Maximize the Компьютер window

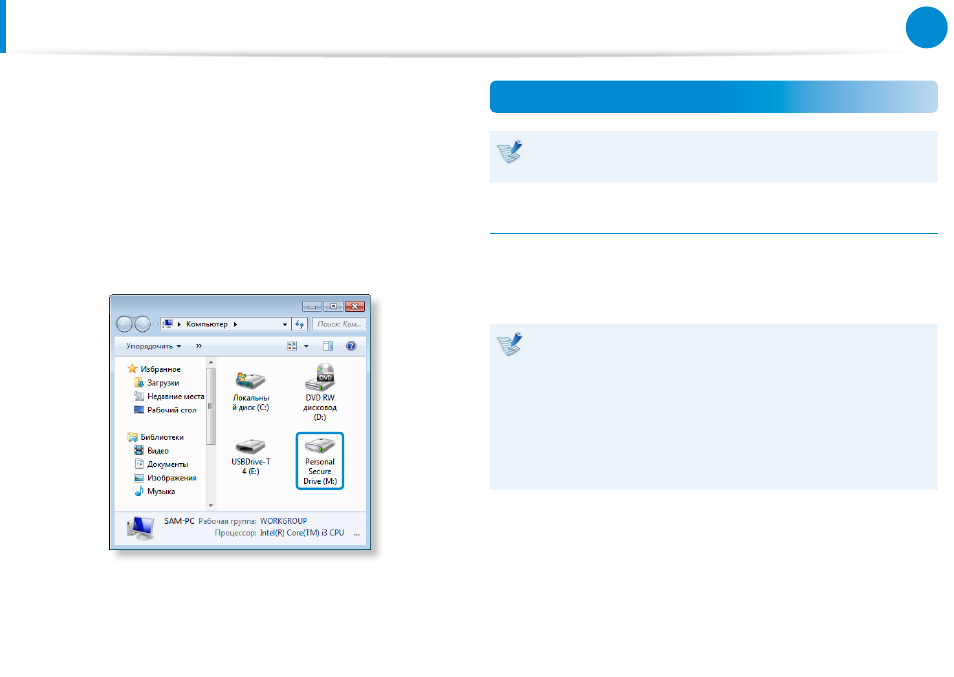pyautogui.click(x=333, y=306)
